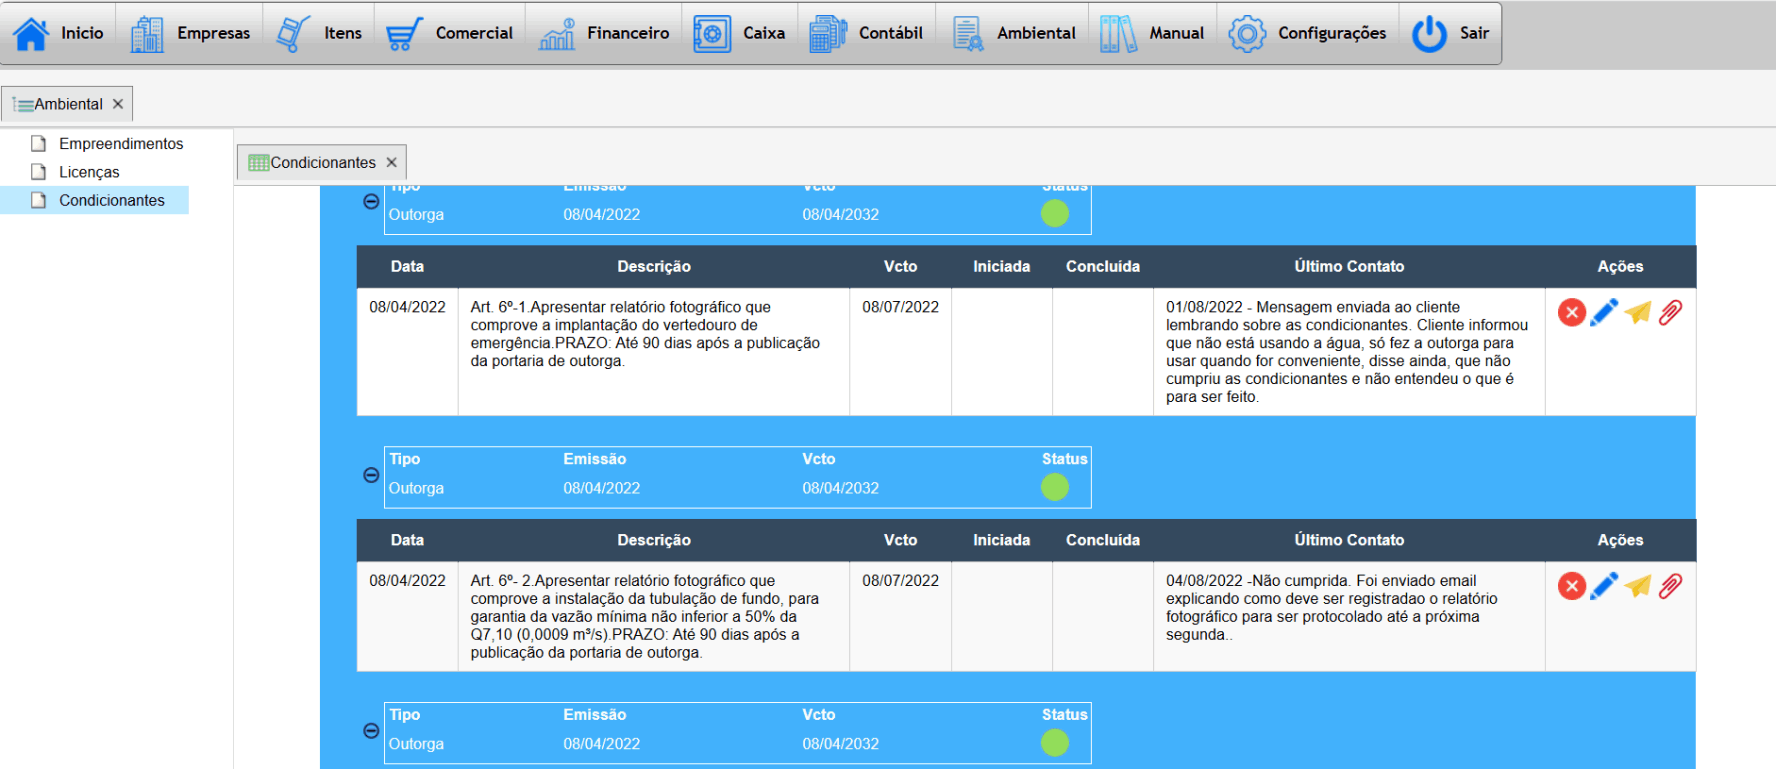Open the Contábil menu
The width and height of the screenshot is (1776, 769).
pos(867,33)
